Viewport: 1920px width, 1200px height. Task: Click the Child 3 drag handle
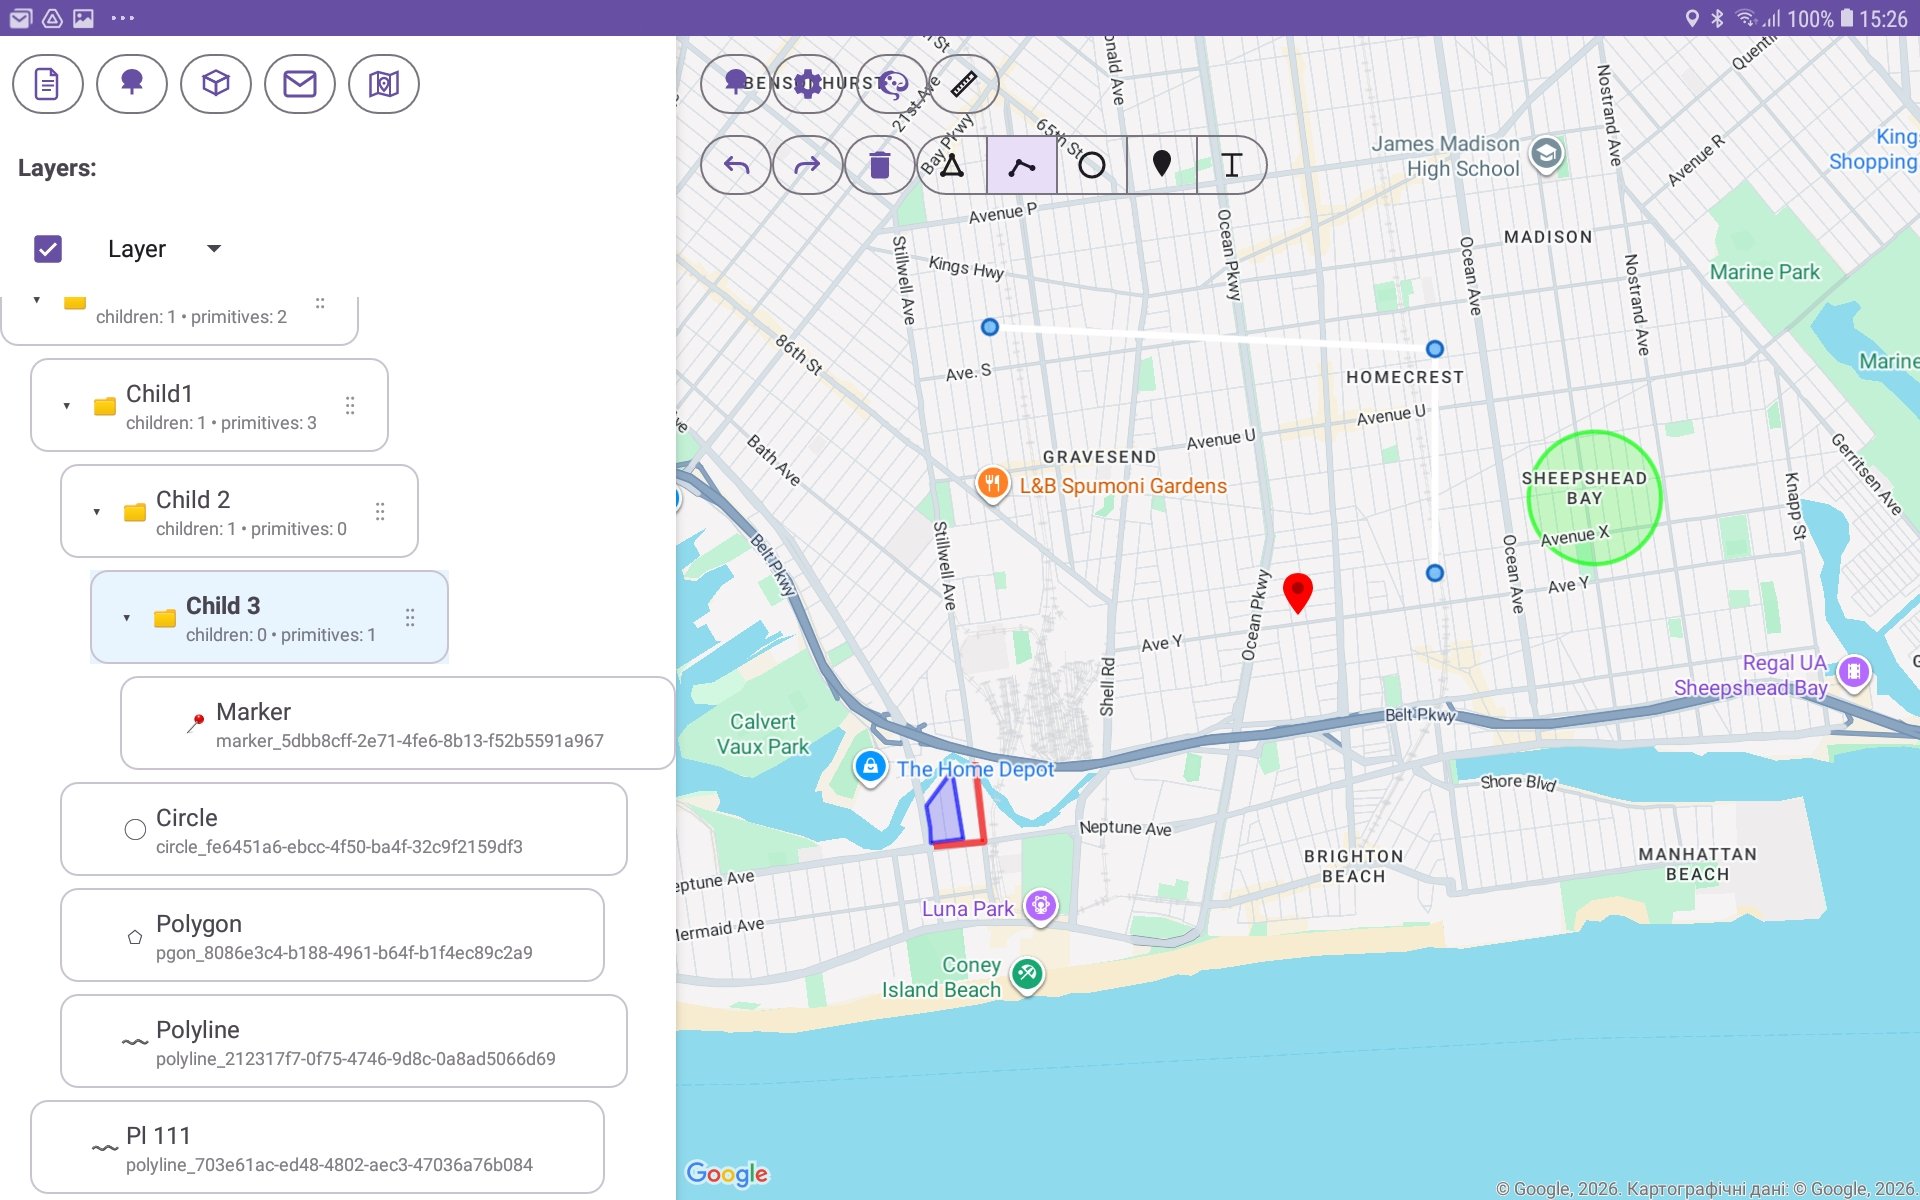(x=410, y=617)
